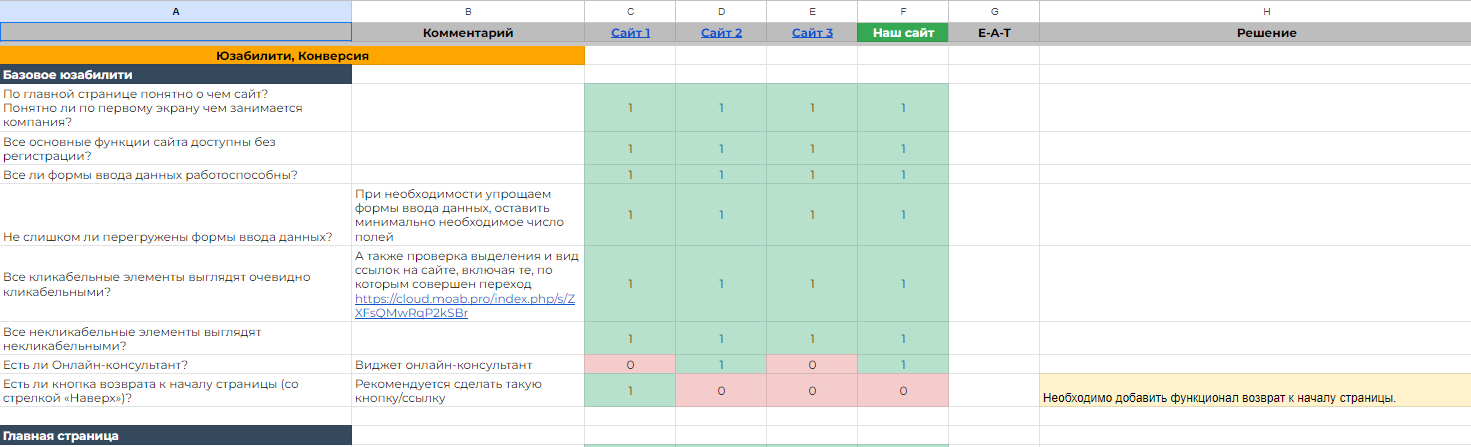The height and width of the screenshot is (447, 1471).
Task: Select the orange Юзабилити, Конверсия section header
Action: coord(292,56)
